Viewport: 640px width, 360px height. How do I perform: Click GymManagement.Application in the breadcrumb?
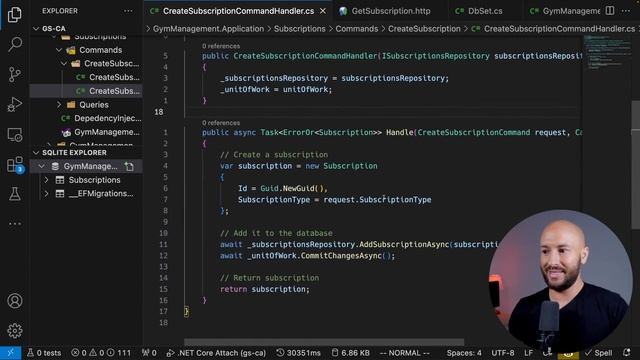(208, 29)
